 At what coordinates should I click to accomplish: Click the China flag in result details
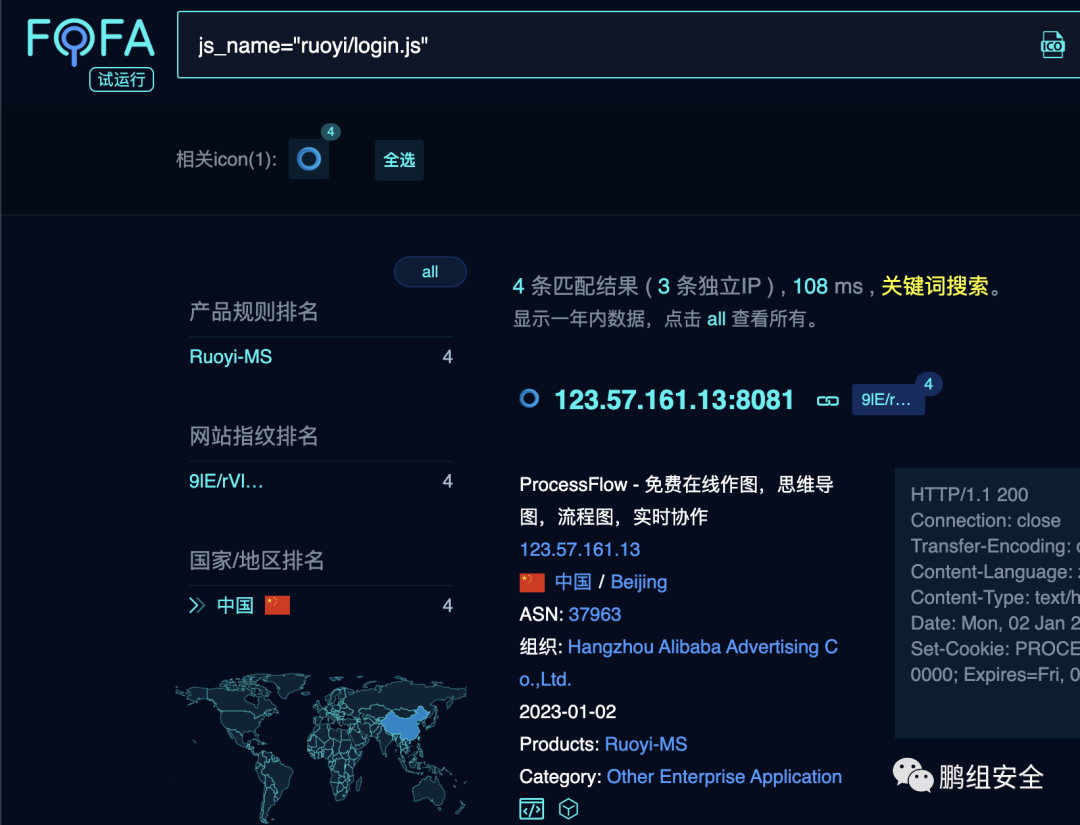tap(532, 583)
